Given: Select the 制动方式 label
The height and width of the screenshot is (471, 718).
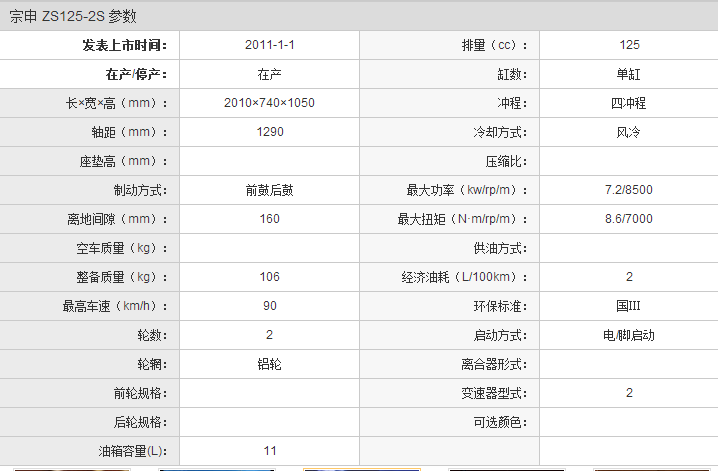Looking at the screenshot, I should coord(141,190).
